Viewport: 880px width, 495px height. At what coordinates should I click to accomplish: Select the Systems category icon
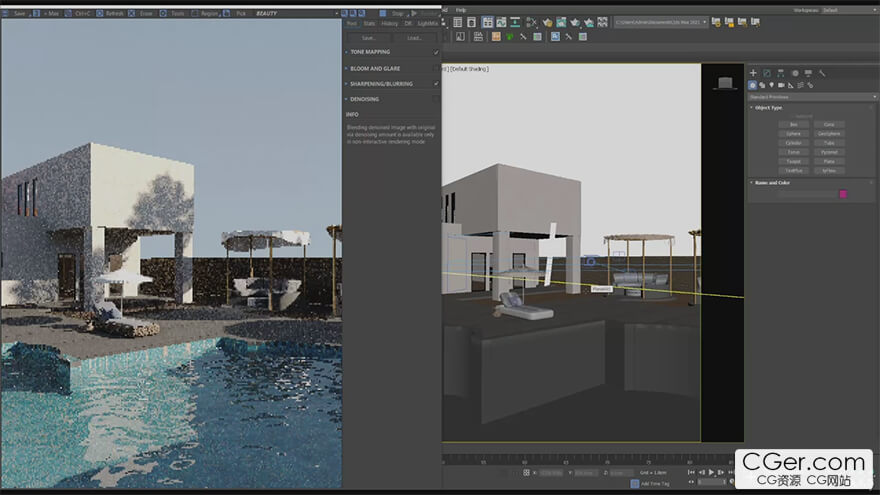coord(810,85)
